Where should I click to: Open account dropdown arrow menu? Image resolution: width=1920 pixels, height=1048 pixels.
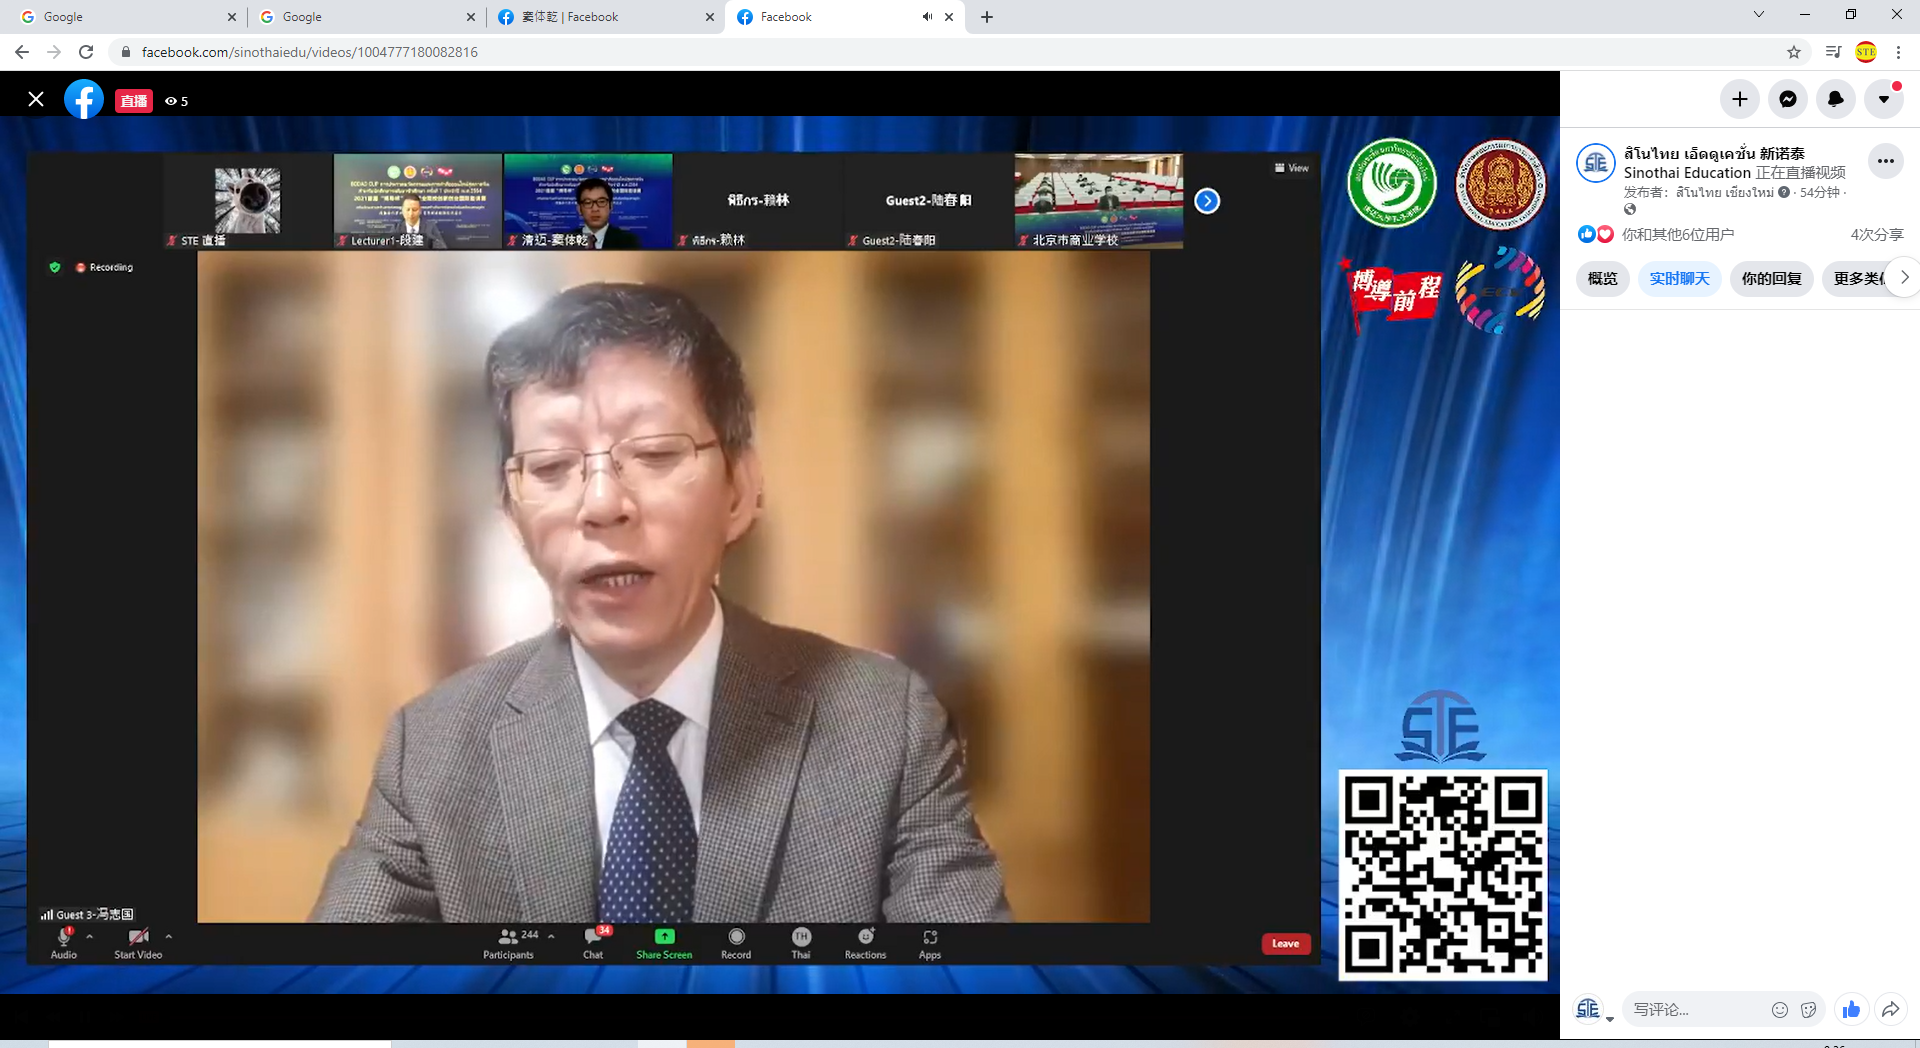pyautogui.click(x=1883, y=99)
